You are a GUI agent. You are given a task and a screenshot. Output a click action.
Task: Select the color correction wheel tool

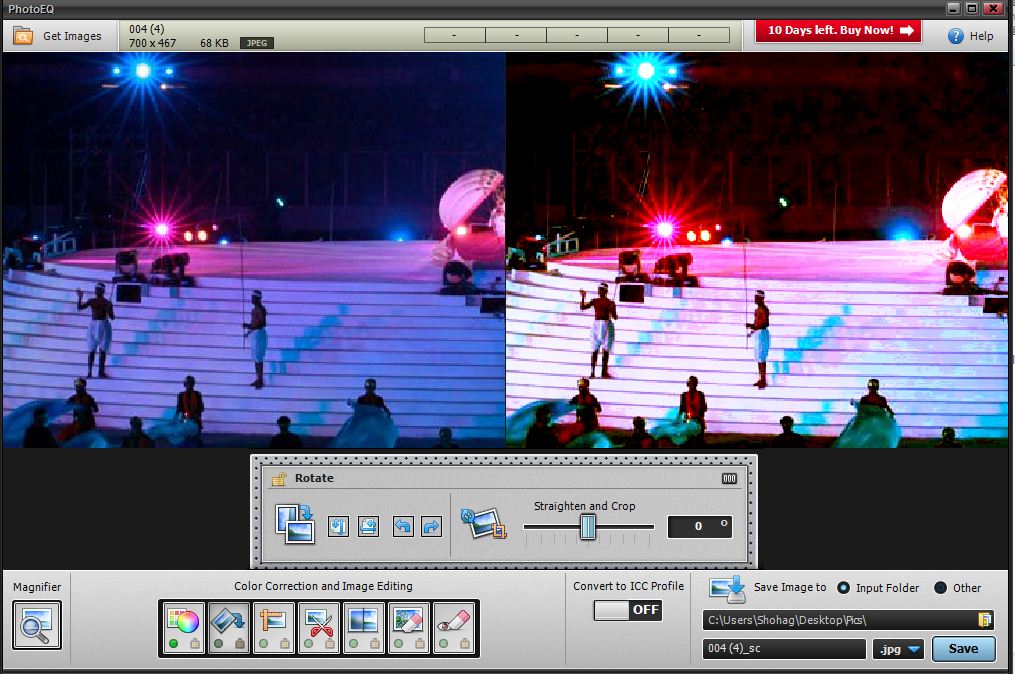(184, 626)
